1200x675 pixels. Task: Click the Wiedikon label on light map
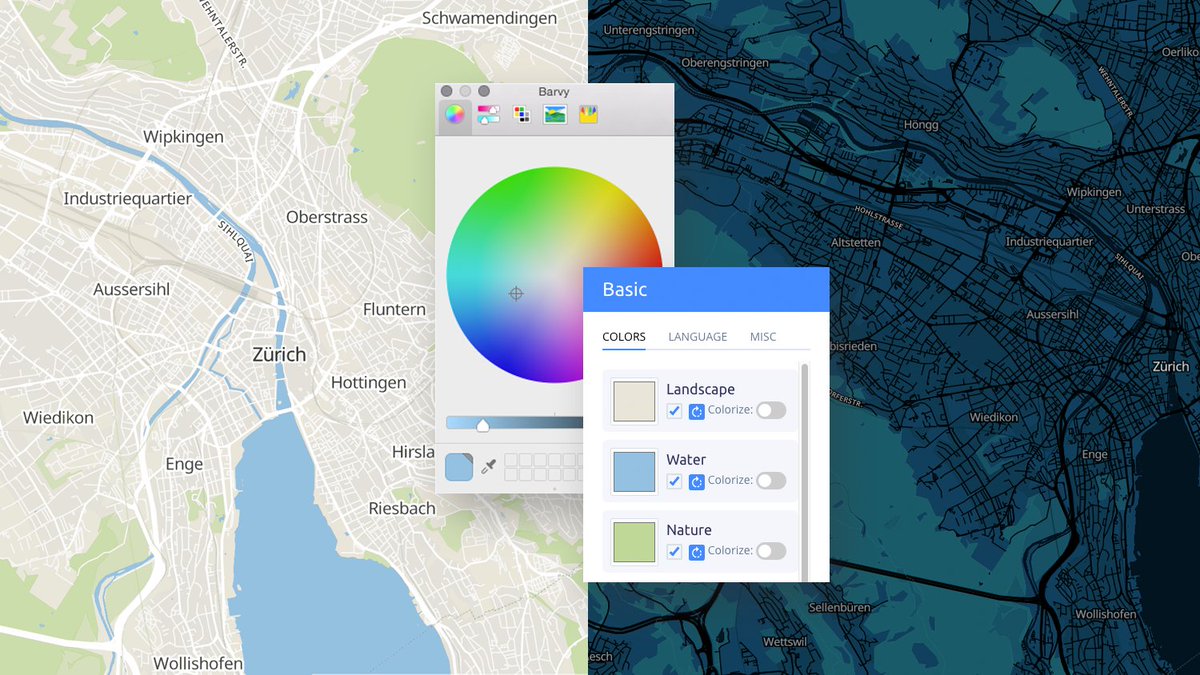click(58, 418)
